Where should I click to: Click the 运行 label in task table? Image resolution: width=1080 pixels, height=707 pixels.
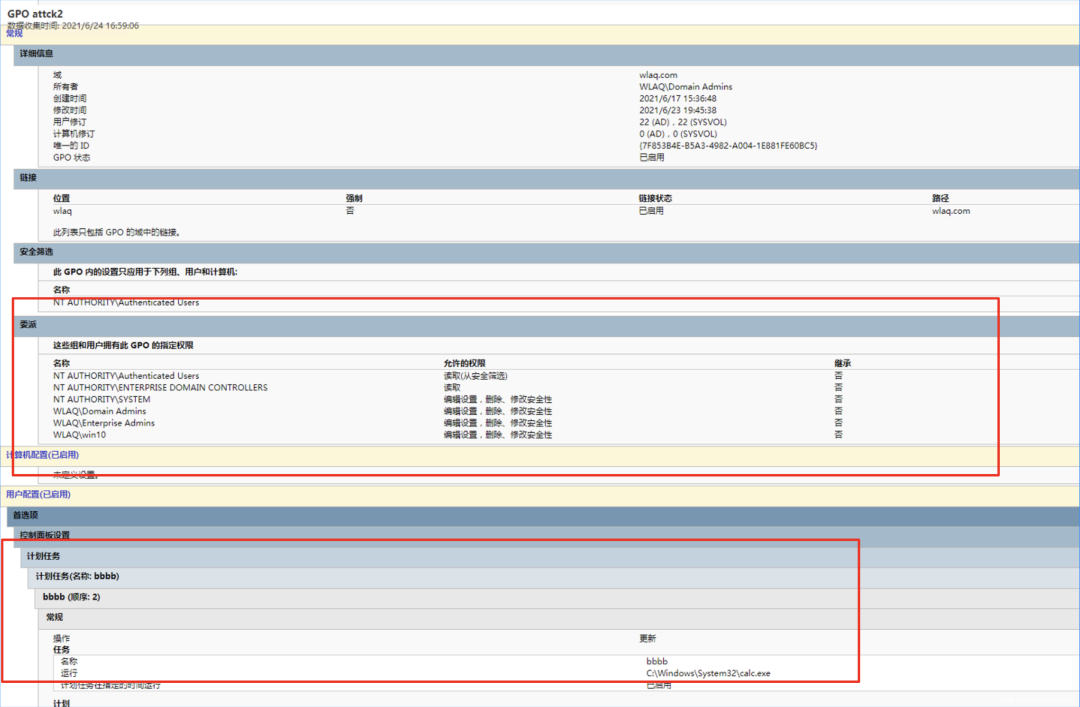[69, 673]
